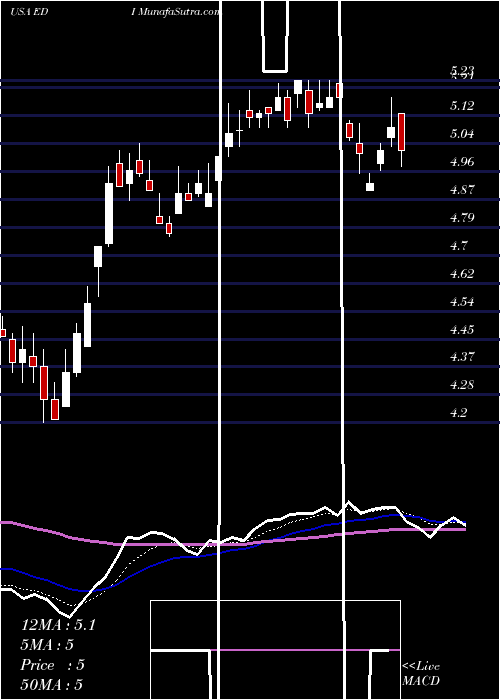The width and height of the screenshot is (500, 700).
Task: Click the 5.04 price axis label
Action: (x=462, y=133)
